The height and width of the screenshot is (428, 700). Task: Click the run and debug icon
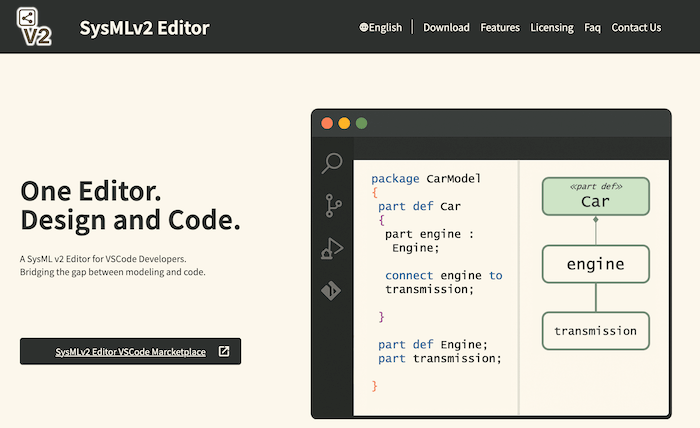pyautogui.click(x=332, y=248)
